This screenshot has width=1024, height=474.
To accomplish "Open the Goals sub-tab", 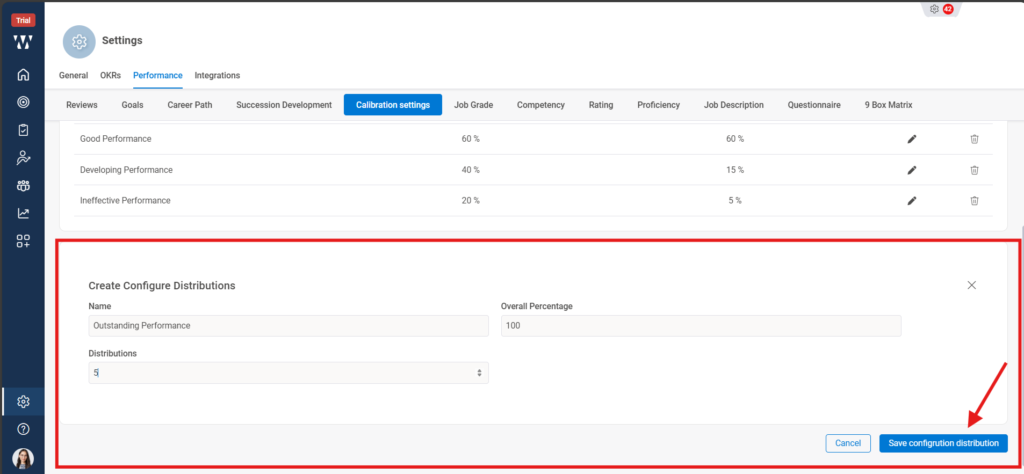I will tap(133, 104).
